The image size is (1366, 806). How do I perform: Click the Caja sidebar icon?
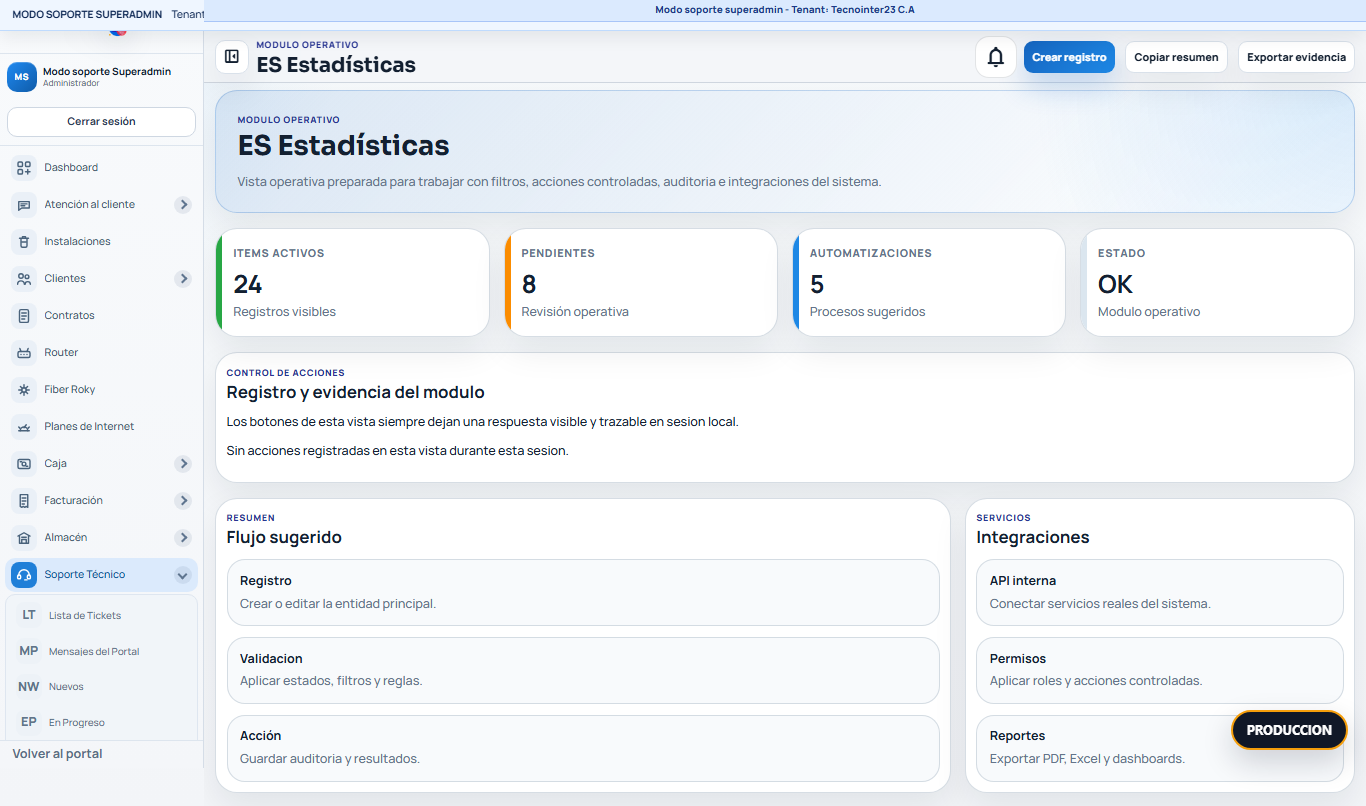pyautogui.click(x=24, y=464)
